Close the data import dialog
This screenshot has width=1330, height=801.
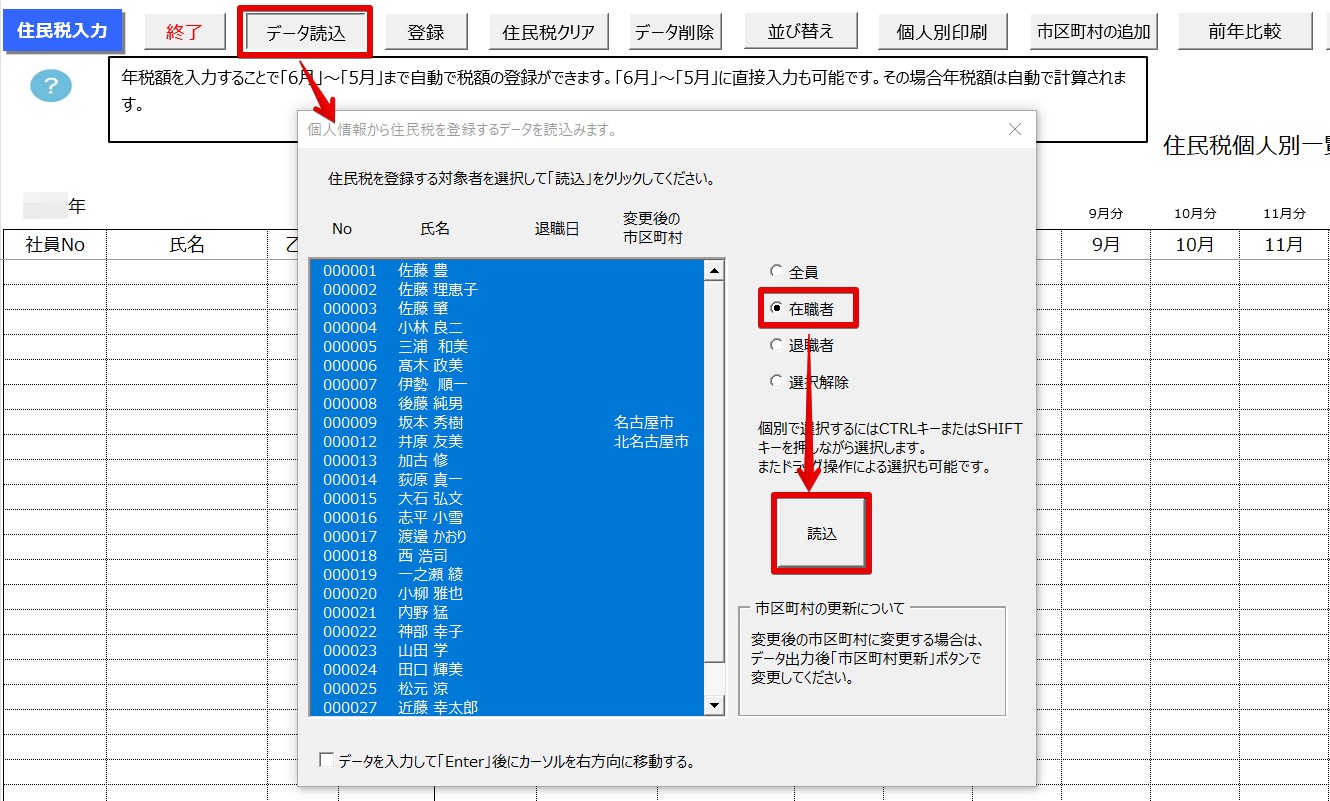tap(1015, 129)
